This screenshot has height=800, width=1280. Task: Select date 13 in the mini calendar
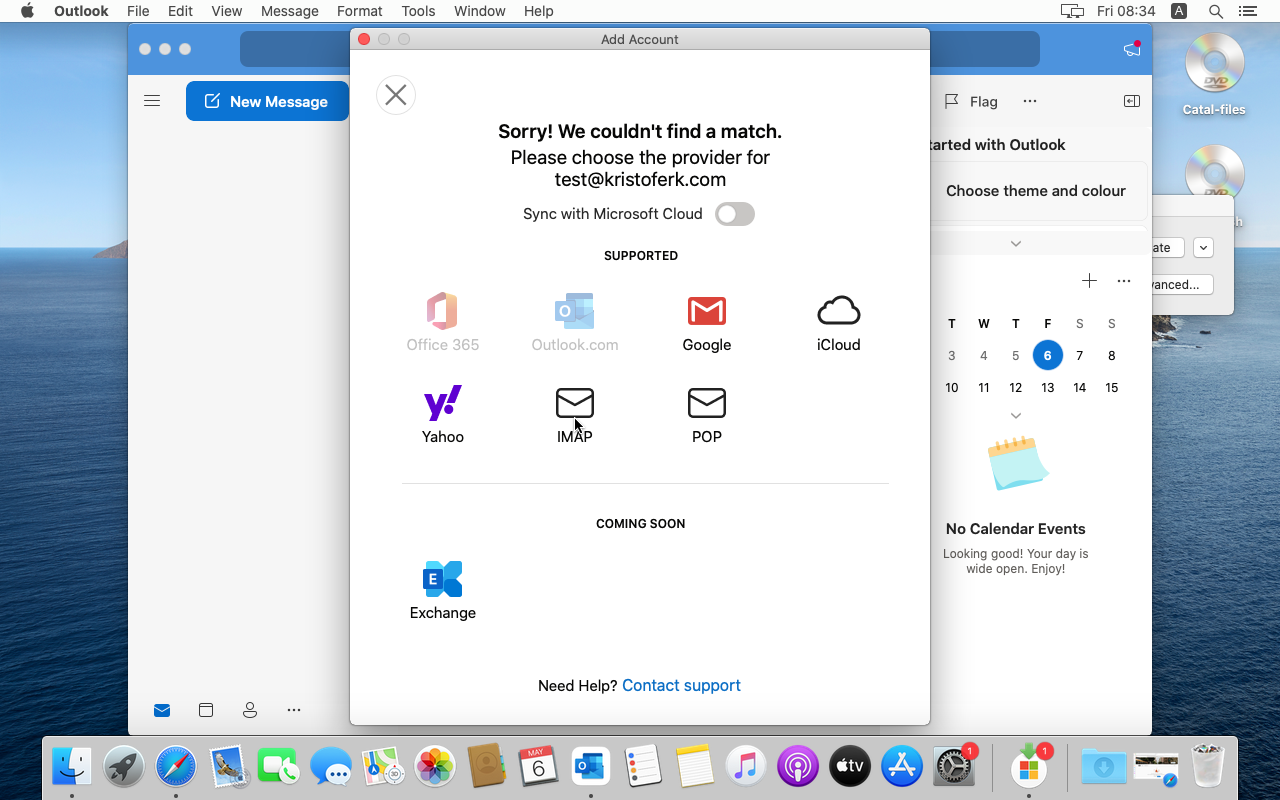pyautogui.click(x=1047, y=387)
